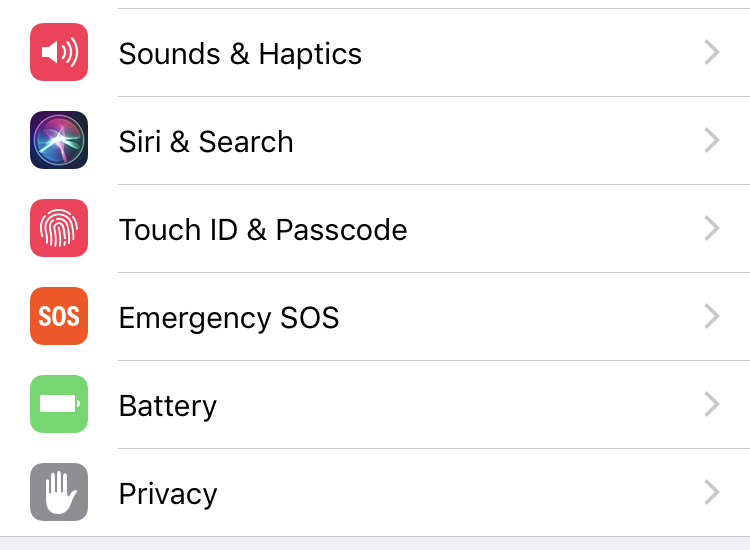
Task: Tap the gray hand Privacy icon
Action: coord(59,492)
